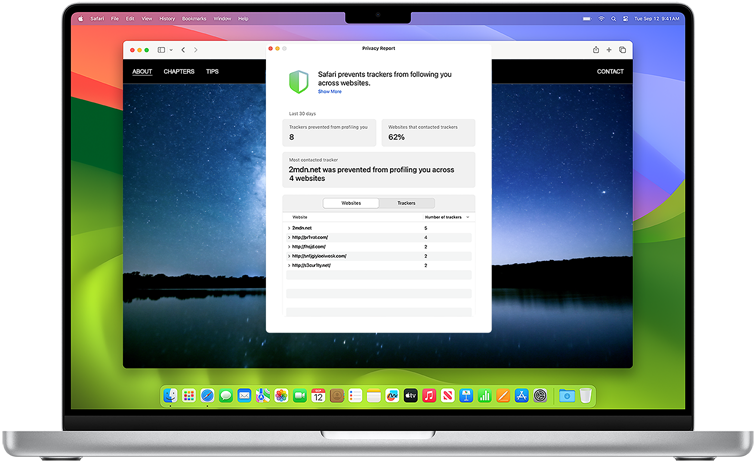Switch to the Trackers segment
The width and height of the screenshot is (756, 462).
click(406, 203)
